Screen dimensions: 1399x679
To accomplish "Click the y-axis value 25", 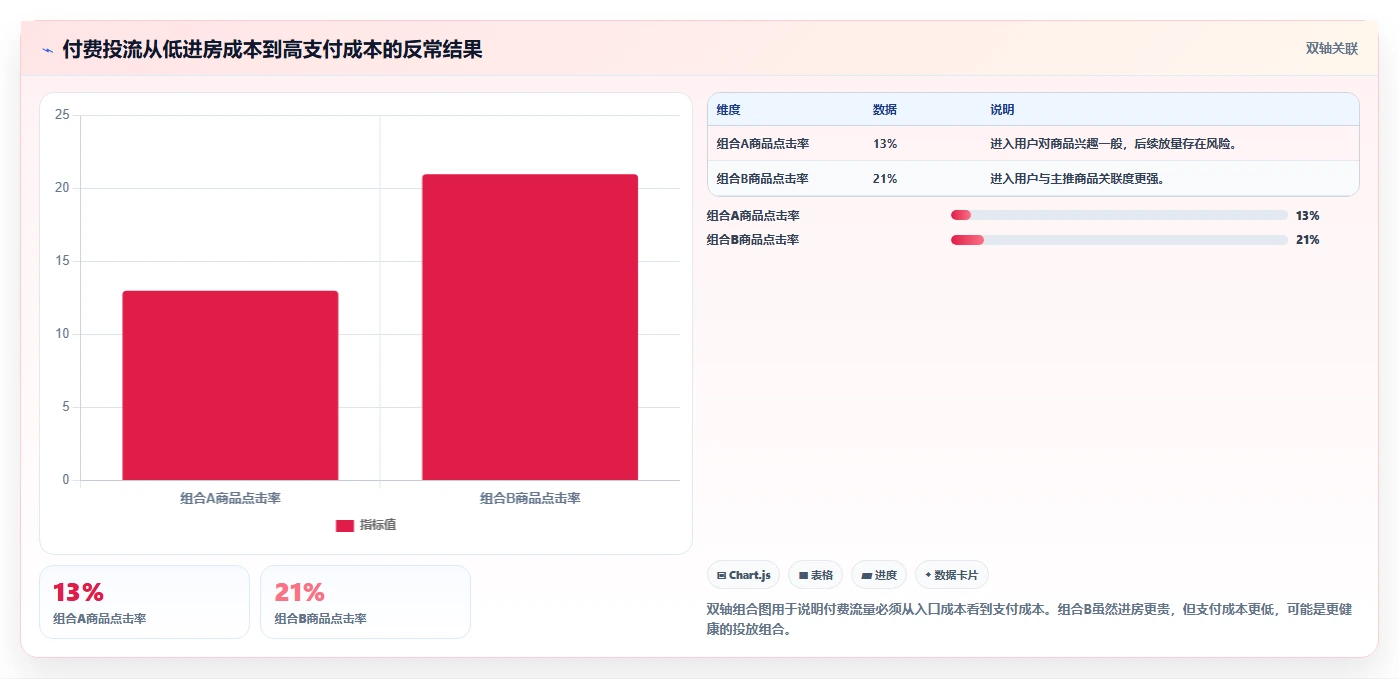I will click(x=62, y=115).
